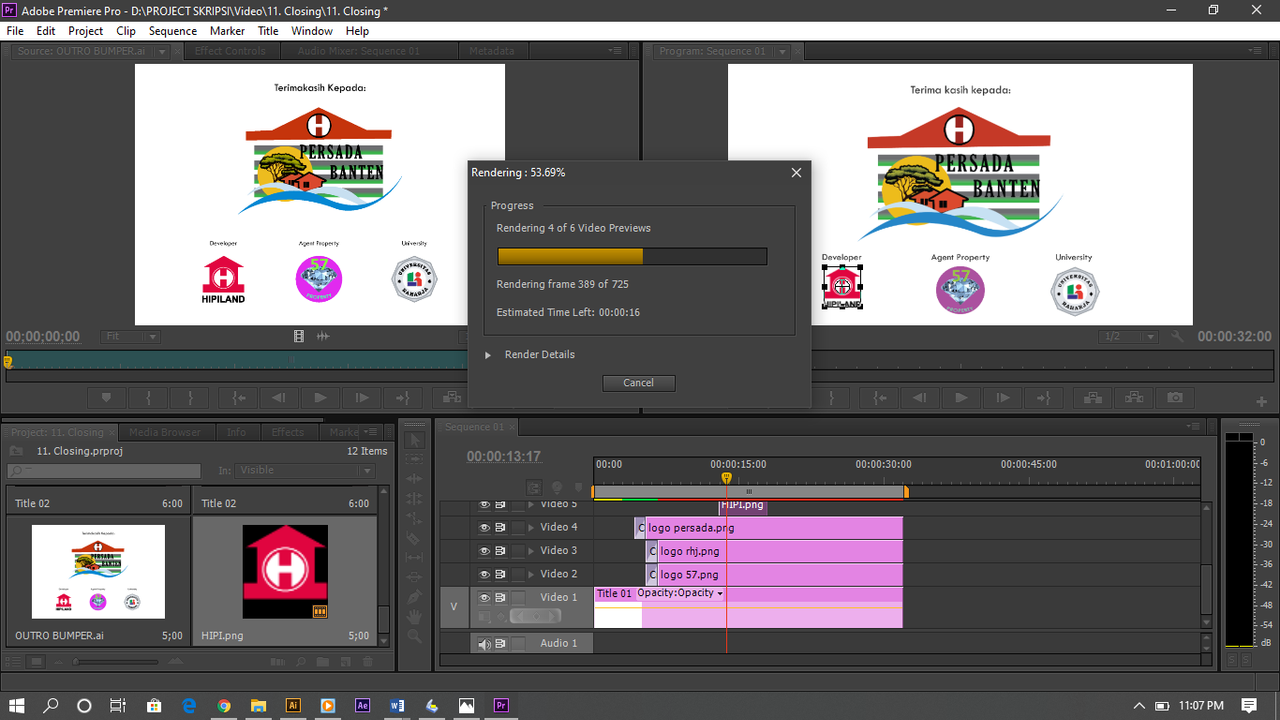The width and height of the screenshot is (1280, 720).
Task: Expand the Video 2 track
Action: 531,575
